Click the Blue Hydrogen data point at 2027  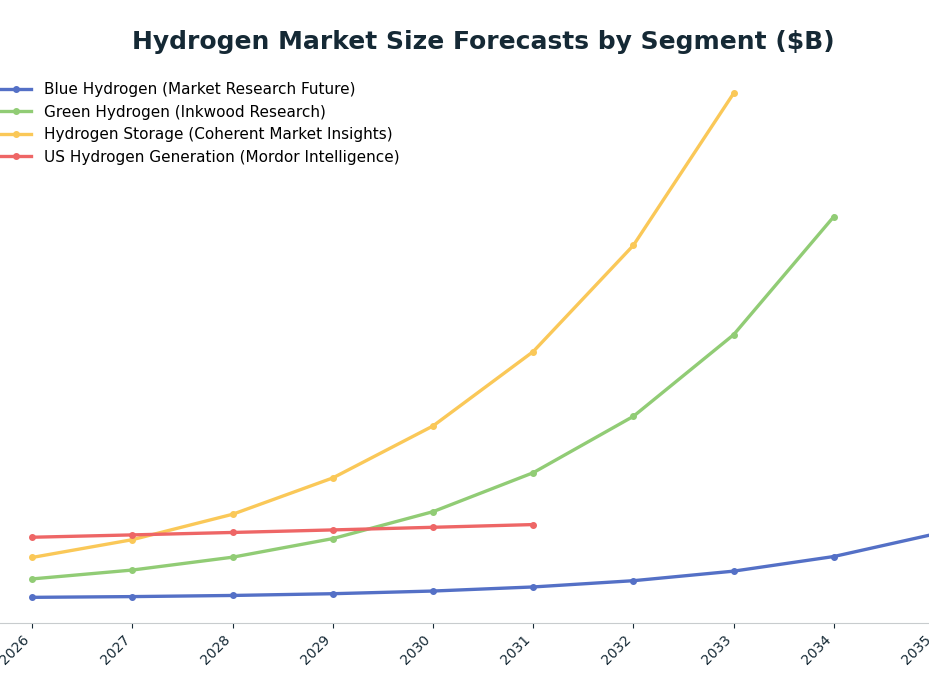[133, 597]
